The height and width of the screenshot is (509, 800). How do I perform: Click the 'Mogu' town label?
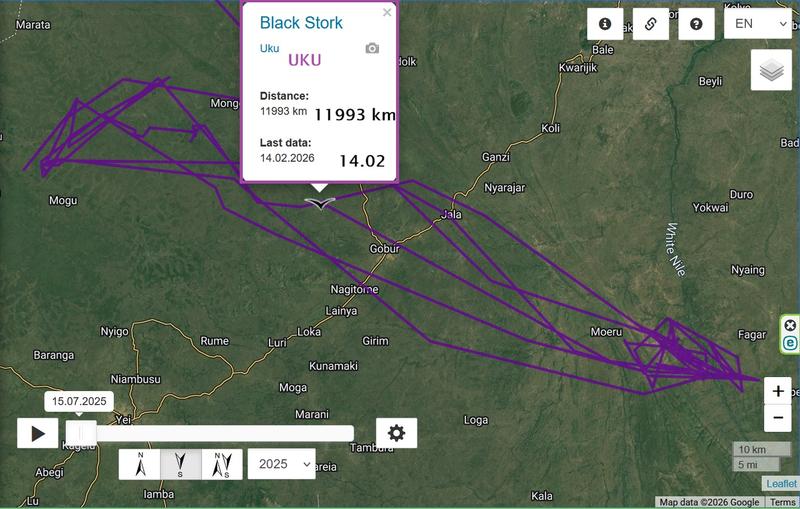point(63,200)
